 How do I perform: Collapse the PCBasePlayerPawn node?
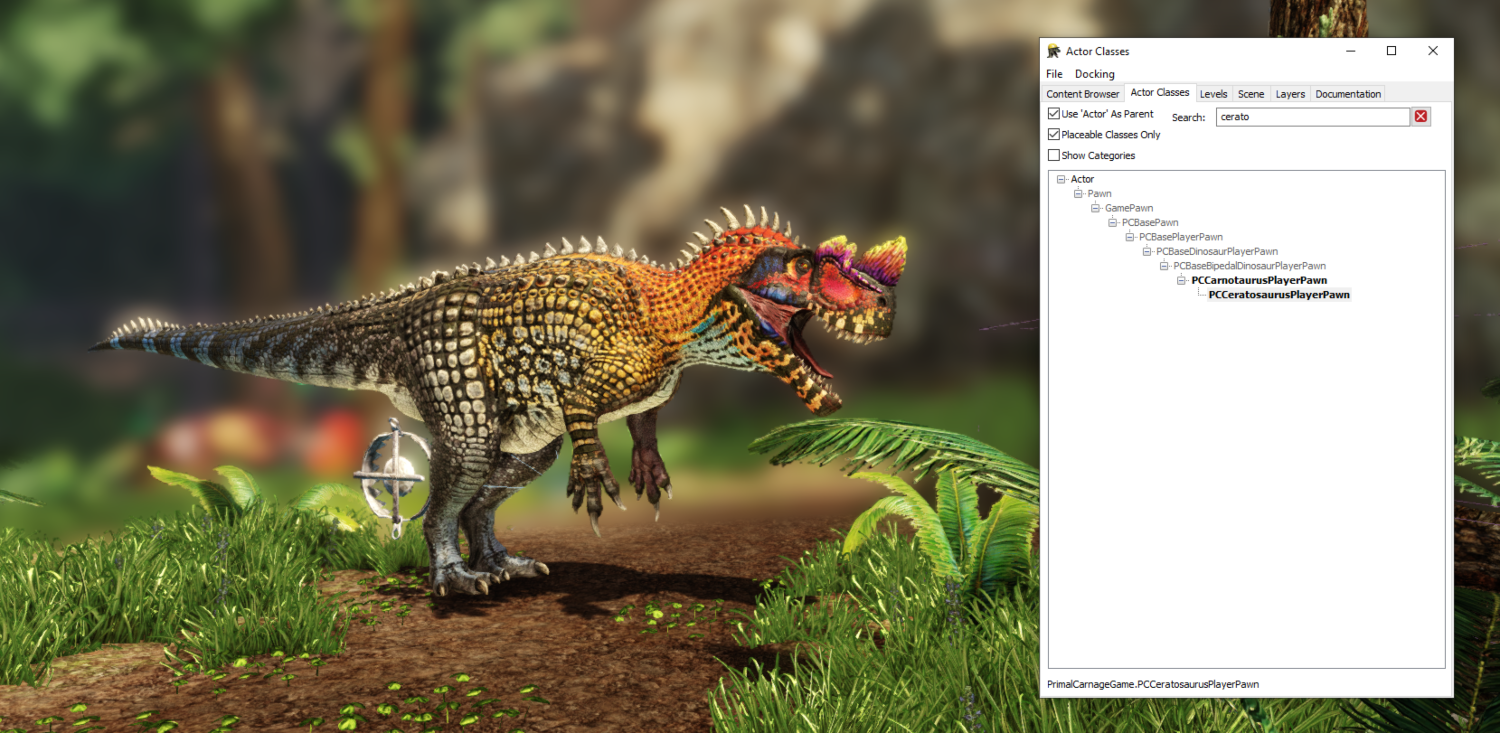click(x=1130, y=237)
